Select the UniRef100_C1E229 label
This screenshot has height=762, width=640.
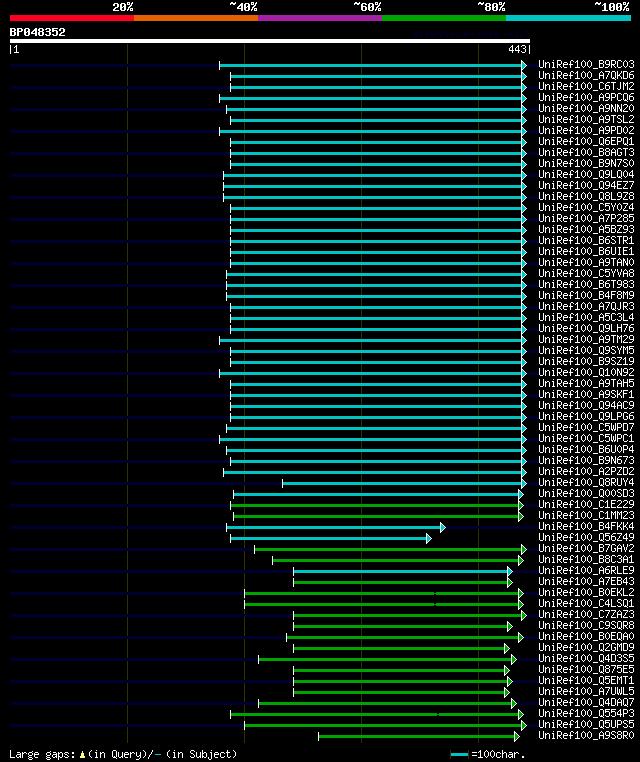point(586,504)
